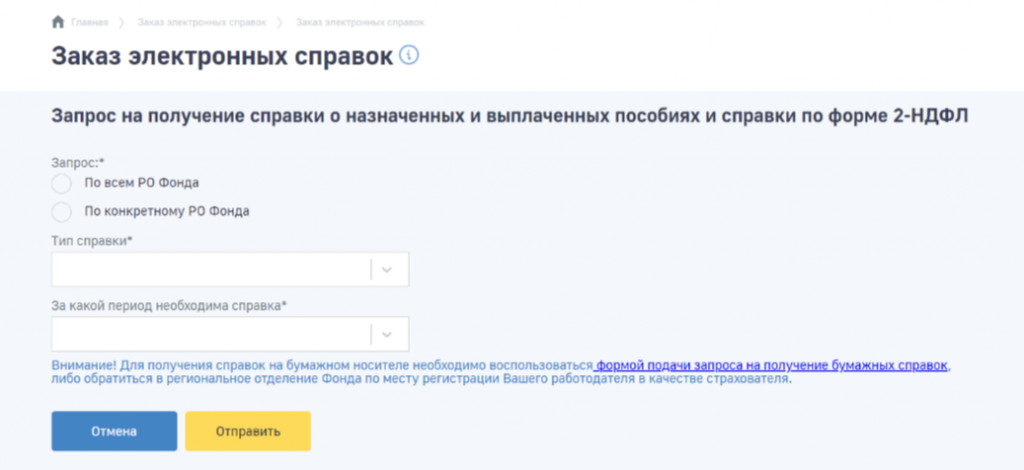Open the paper certificate request form link
Viewport: 1024px width, 470px height.
click(x=772, y=365)
